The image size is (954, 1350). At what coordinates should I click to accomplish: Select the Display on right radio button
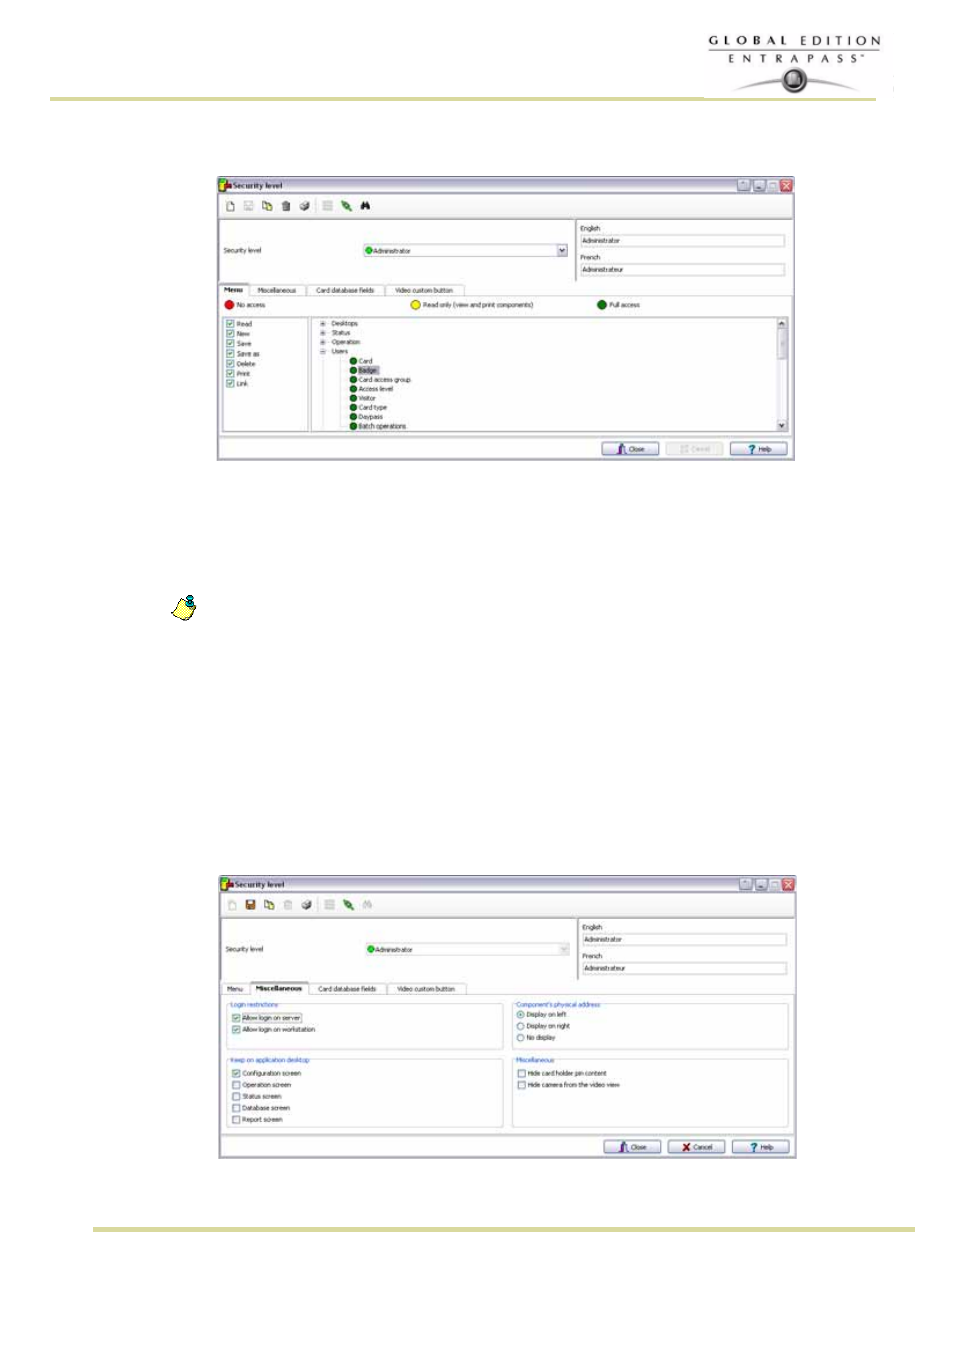(x=520, y=1026)
